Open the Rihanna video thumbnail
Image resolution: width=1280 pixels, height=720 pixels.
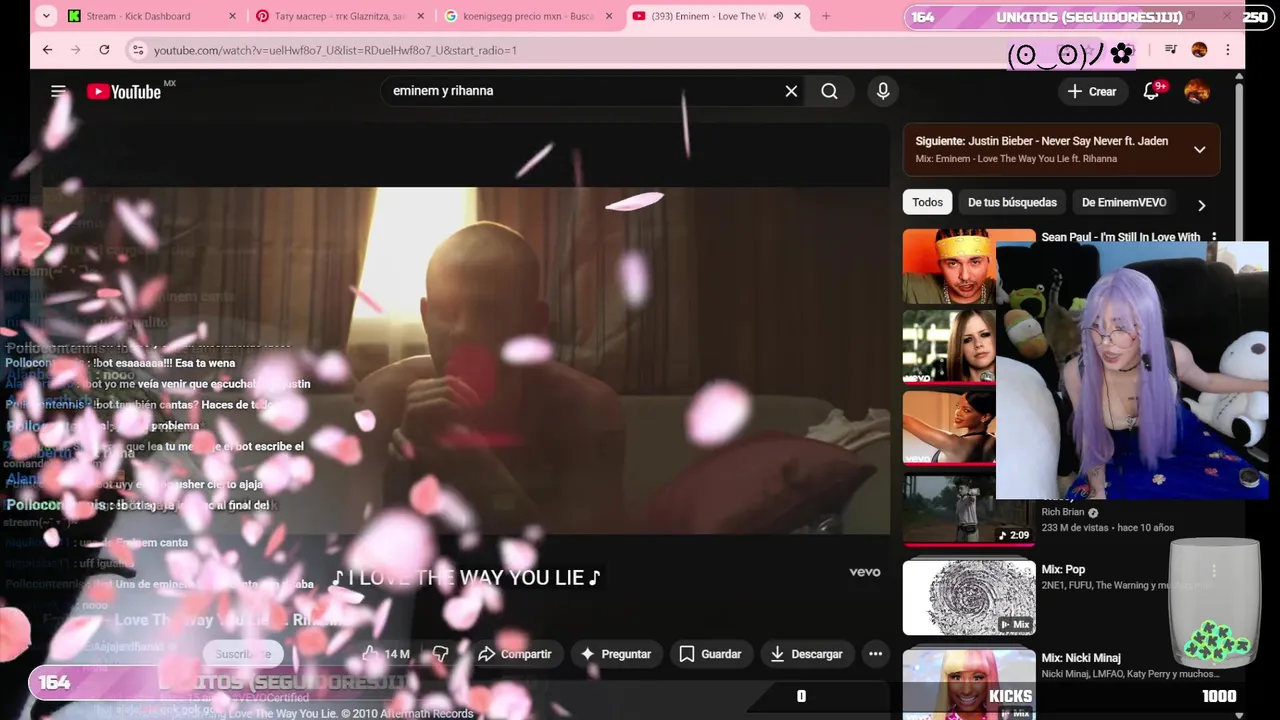coord(950,428)
